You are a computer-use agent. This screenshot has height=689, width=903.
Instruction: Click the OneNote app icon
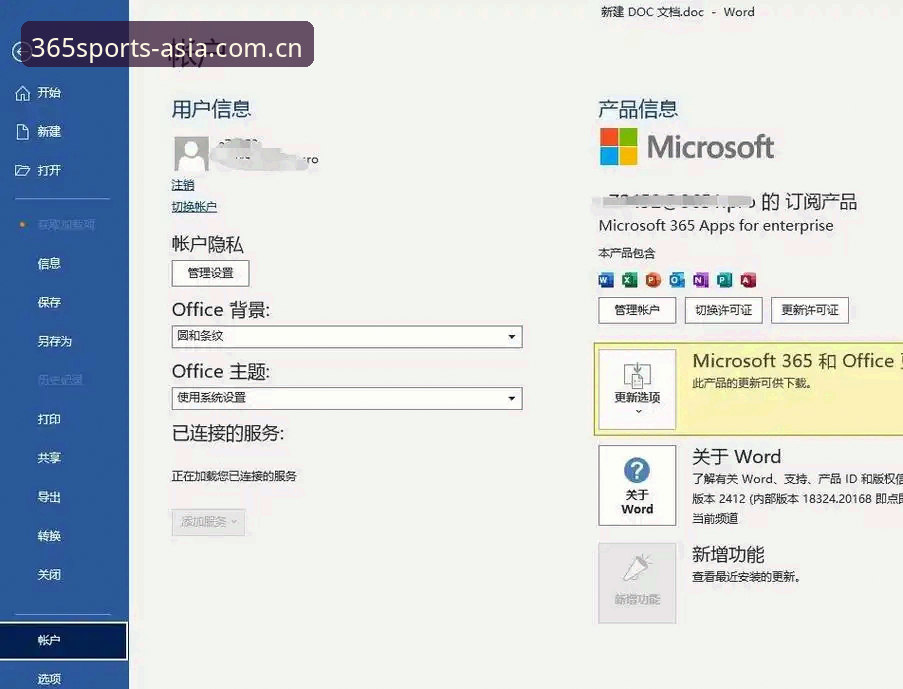[700, 280]
